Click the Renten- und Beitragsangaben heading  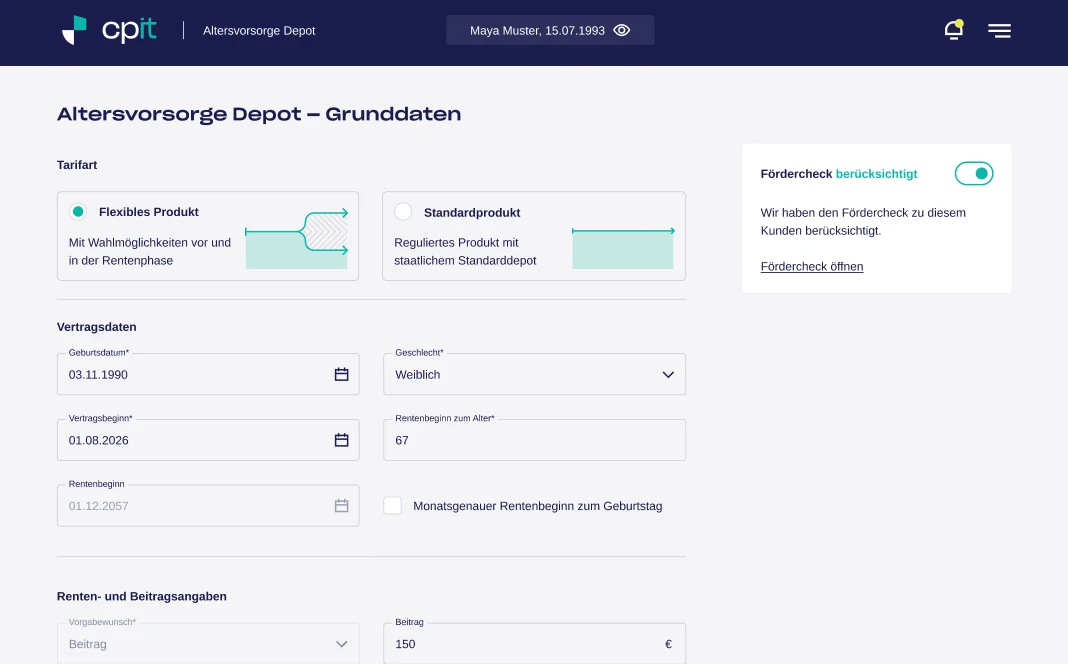tap(142, 596)
